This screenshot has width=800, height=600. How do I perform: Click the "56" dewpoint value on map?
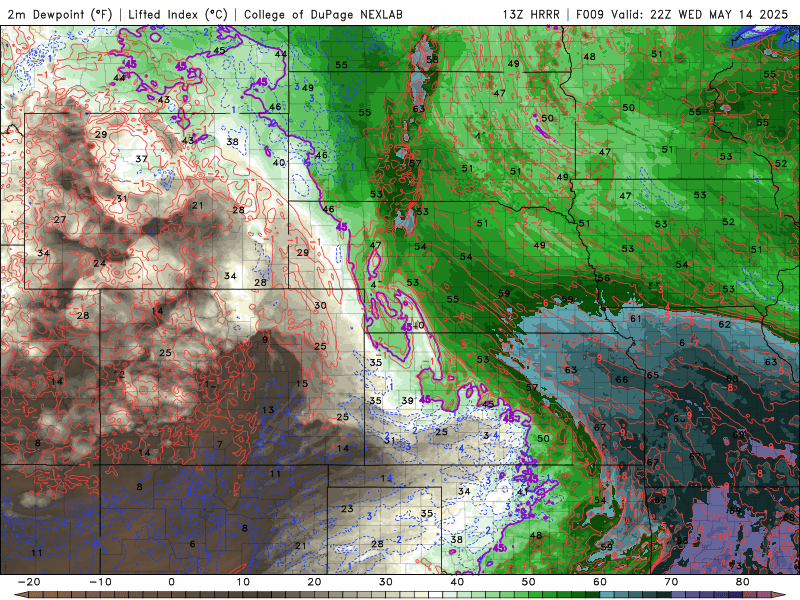coord(604,278)
